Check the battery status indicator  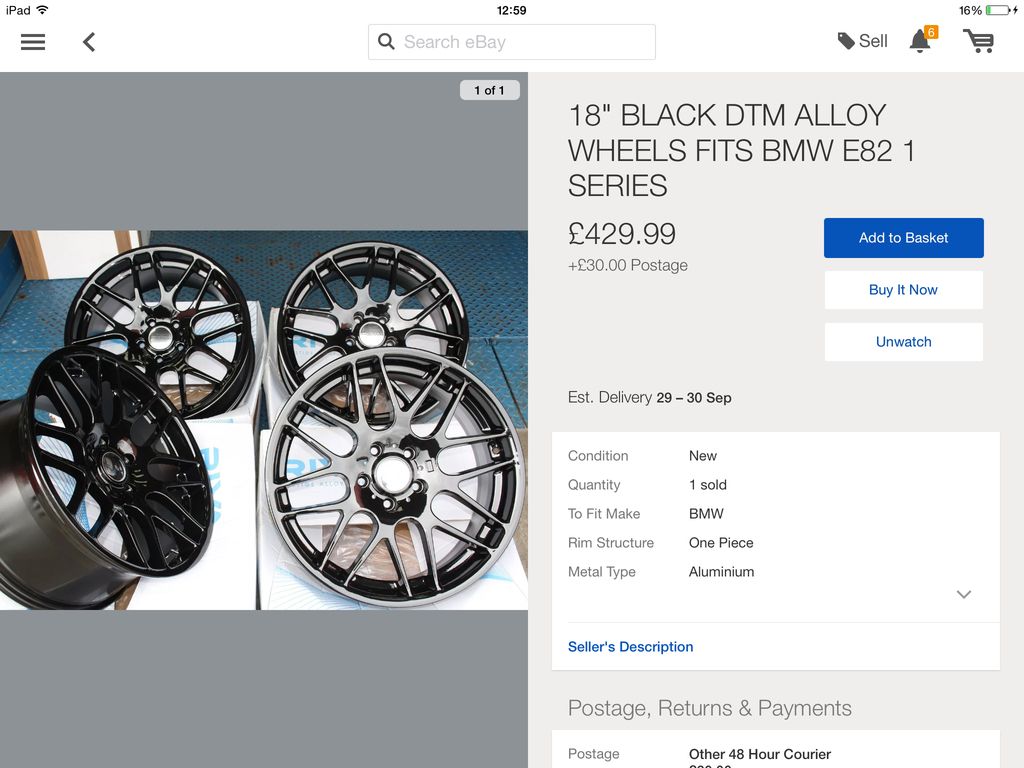1002,10
